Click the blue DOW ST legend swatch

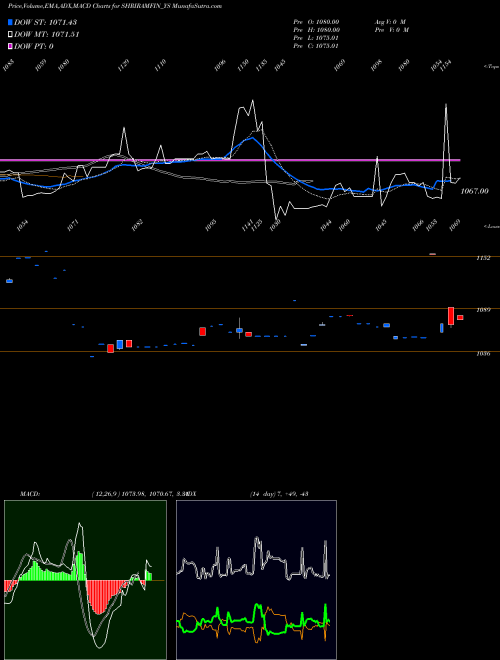tap(10, 22)
